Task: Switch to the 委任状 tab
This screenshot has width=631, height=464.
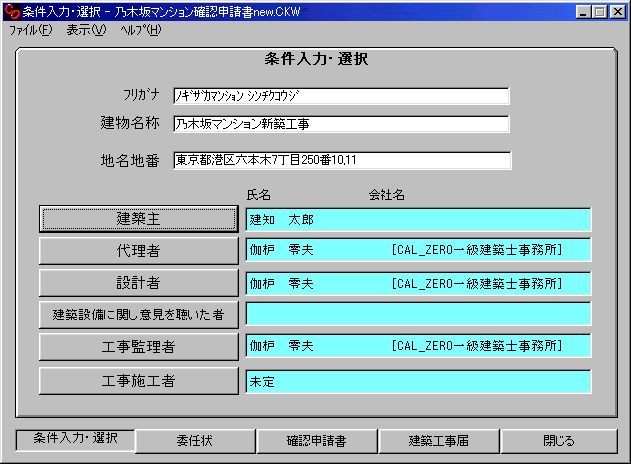Action: pos(195,441)
